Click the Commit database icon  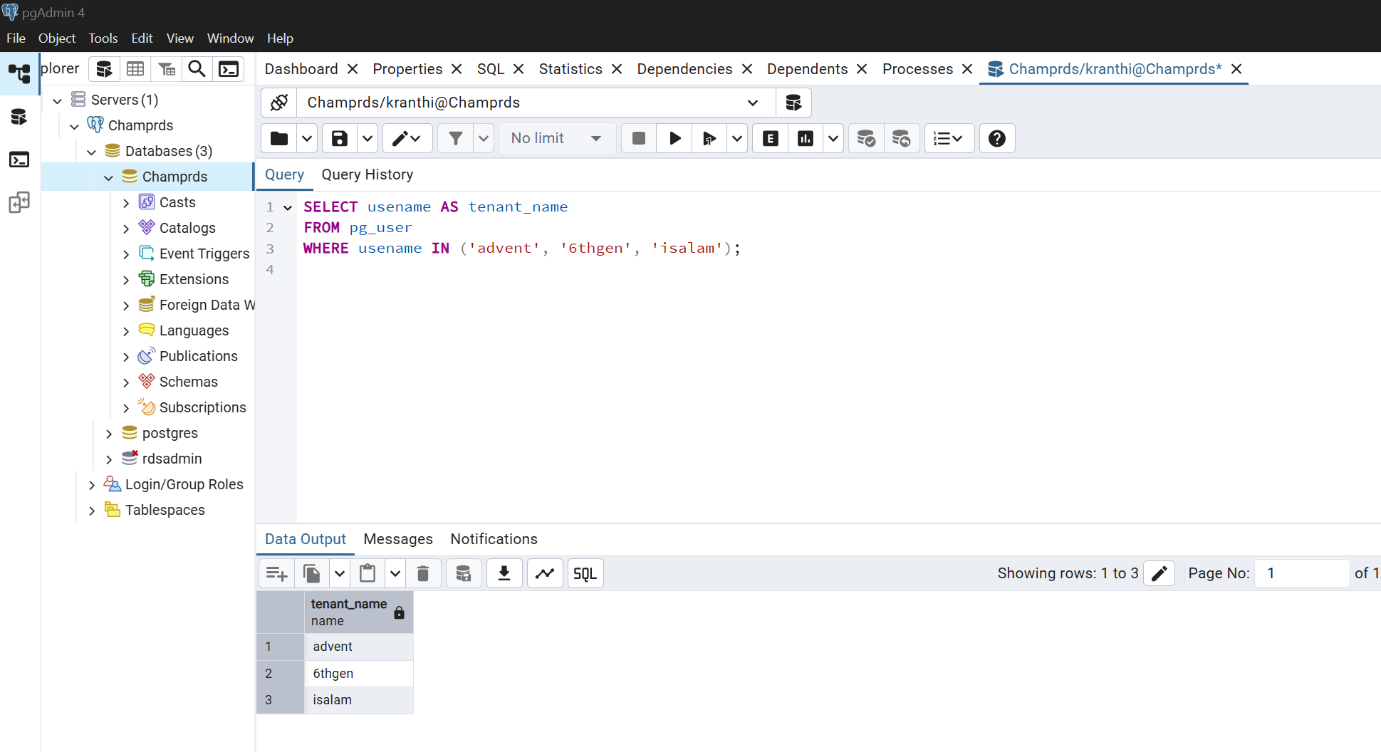(866, 138)
